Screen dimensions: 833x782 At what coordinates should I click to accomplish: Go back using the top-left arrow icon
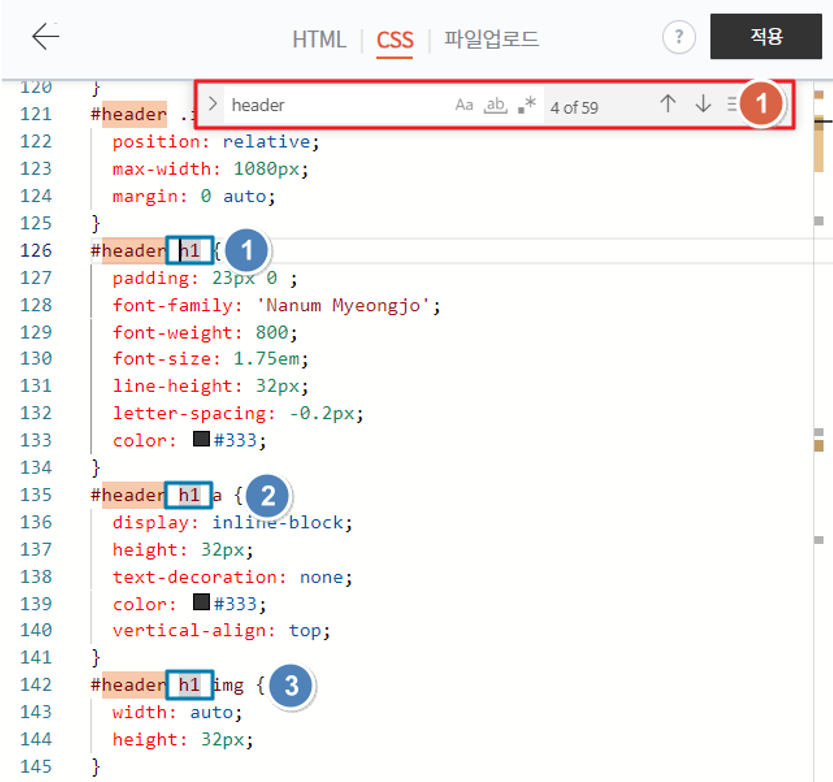click(x=46, y=37)
